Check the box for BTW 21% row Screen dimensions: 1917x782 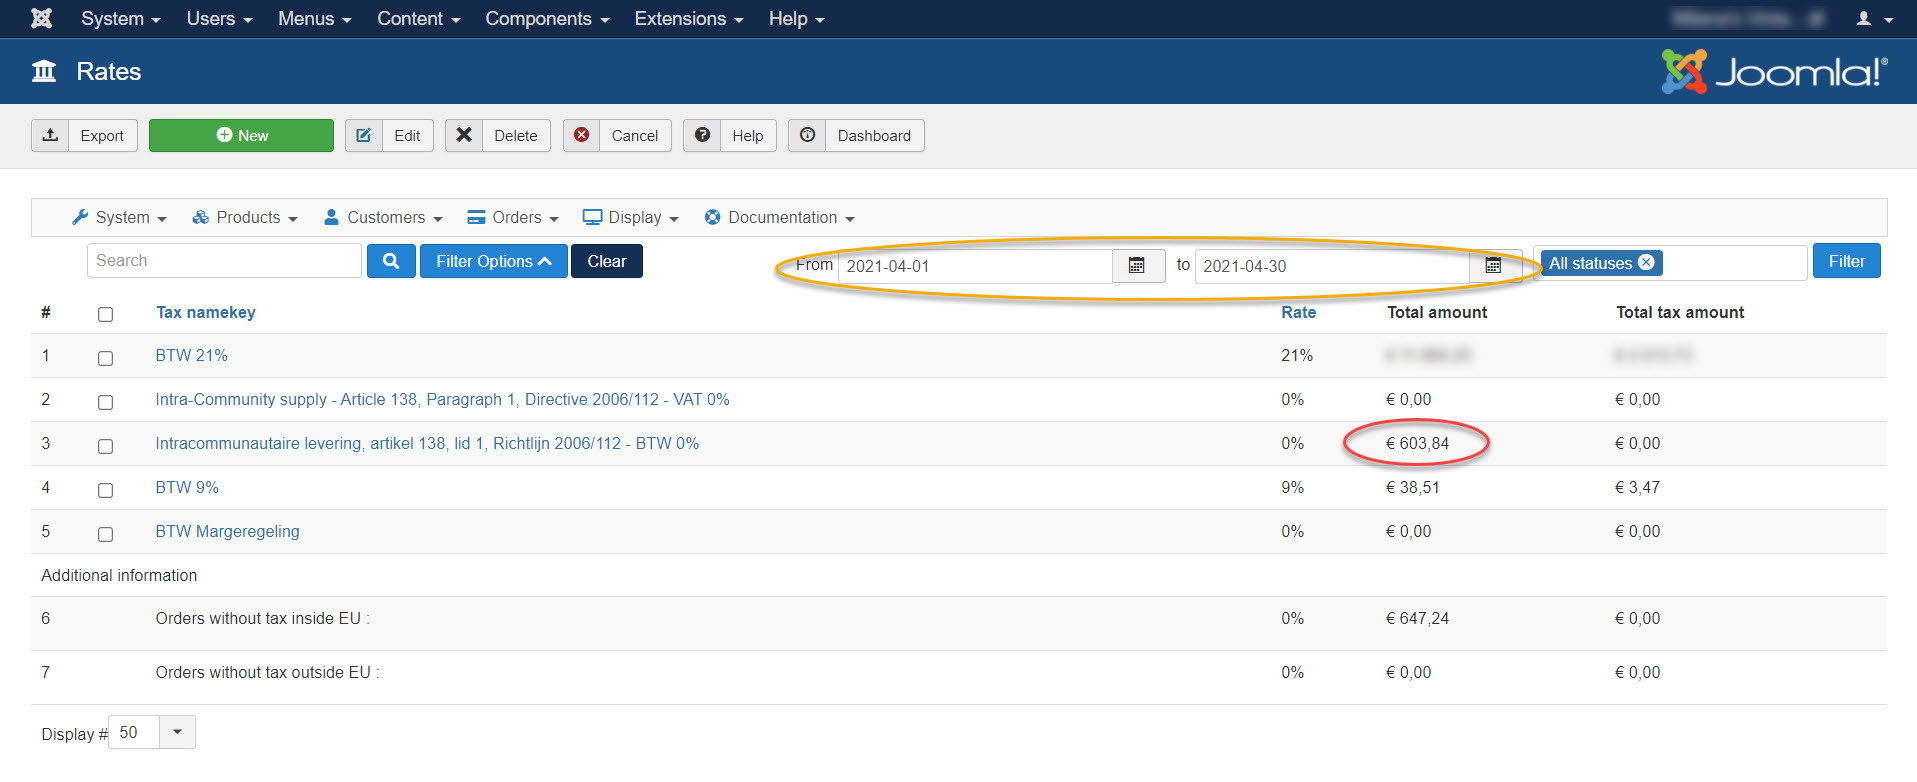point(105,358)
